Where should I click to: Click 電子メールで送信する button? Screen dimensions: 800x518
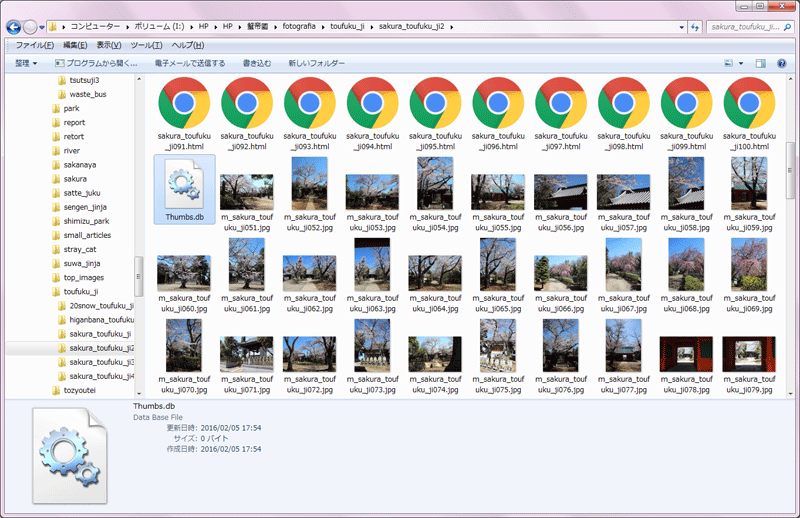point(190,63)
